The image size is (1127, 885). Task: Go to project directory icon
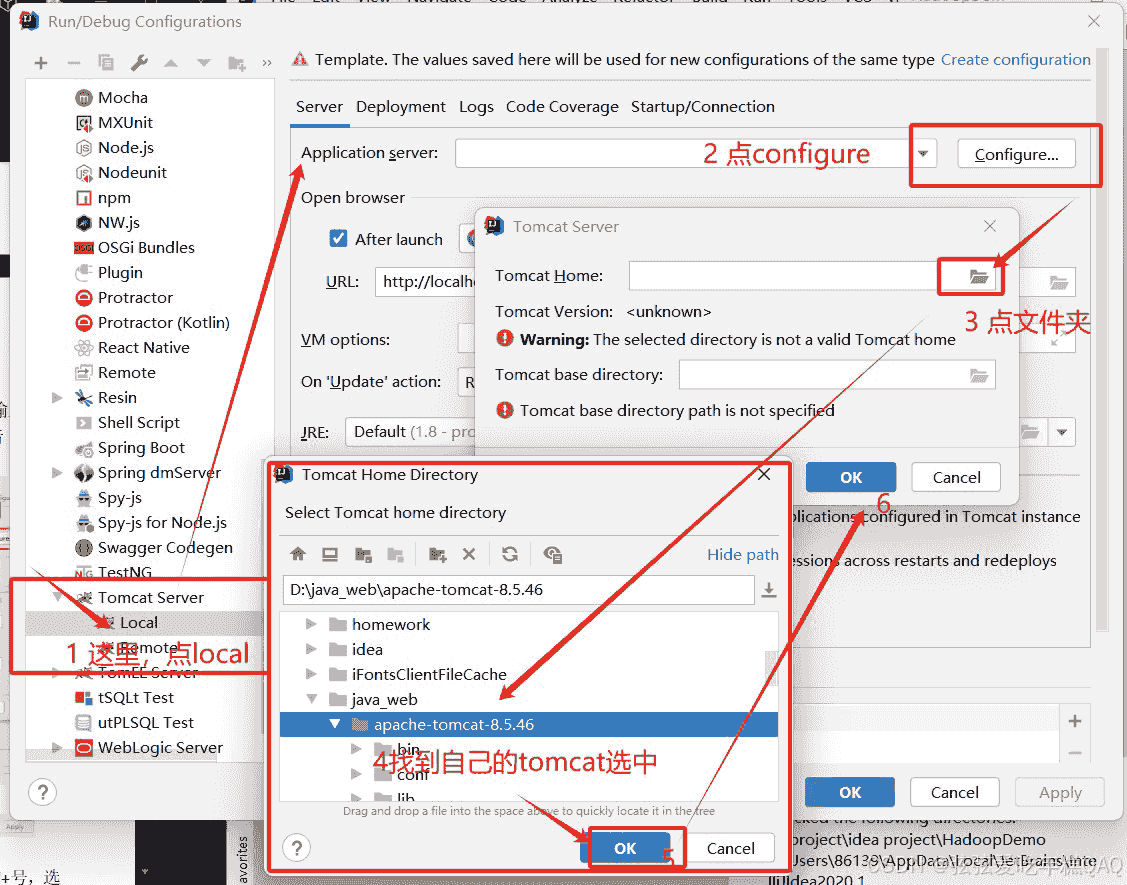point(363,554)
